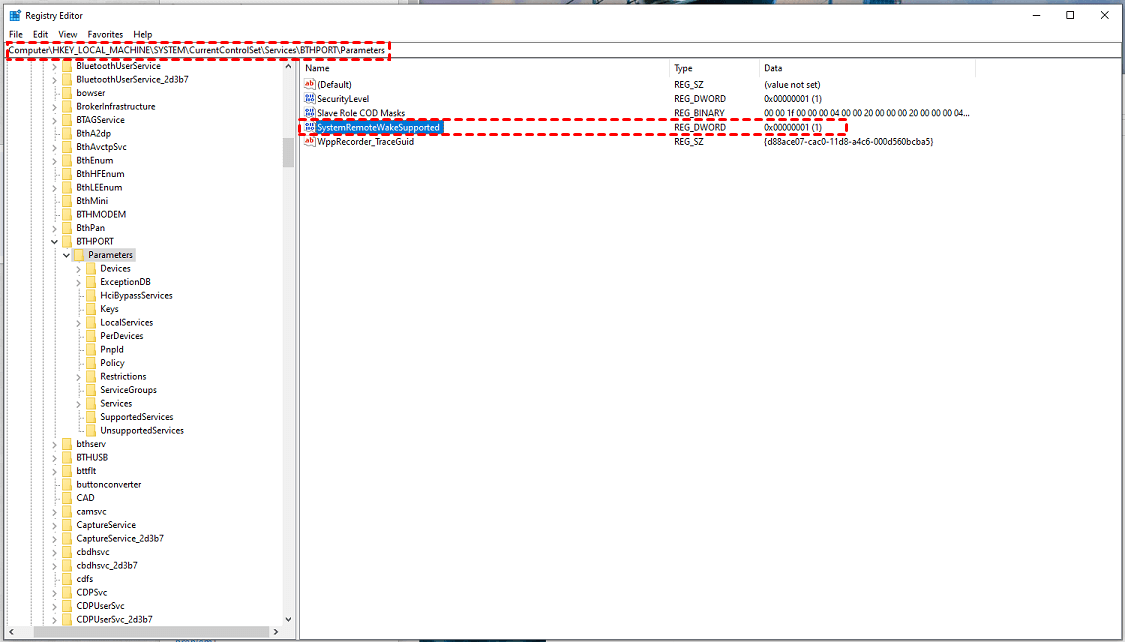This screenshot has height=642, width=1125.
Task: Select the (Default) string value icon
Action: click(x=309, y=85)
